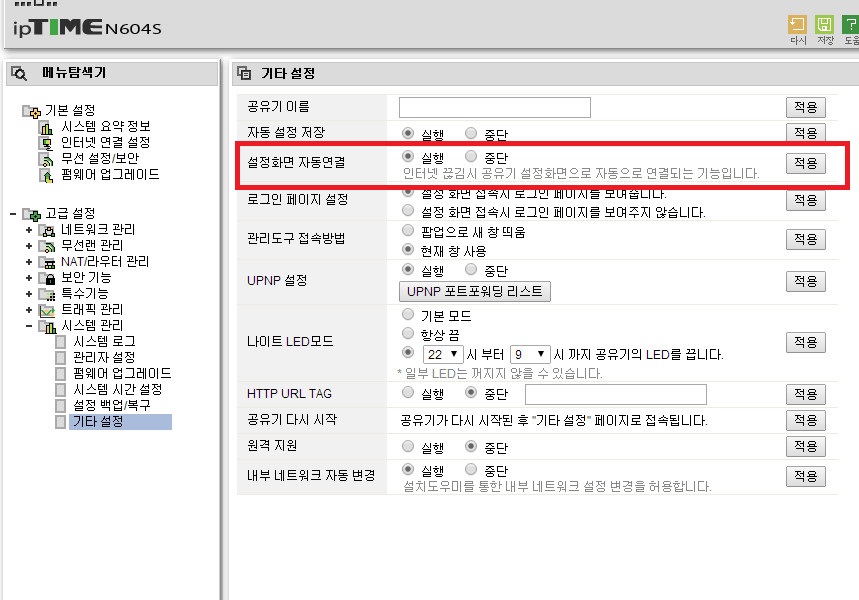The height and width of the screenshot is (600, 859).
Task: Click UPNP 포트포워딩 리스트 button
Action: coord(474,292)
